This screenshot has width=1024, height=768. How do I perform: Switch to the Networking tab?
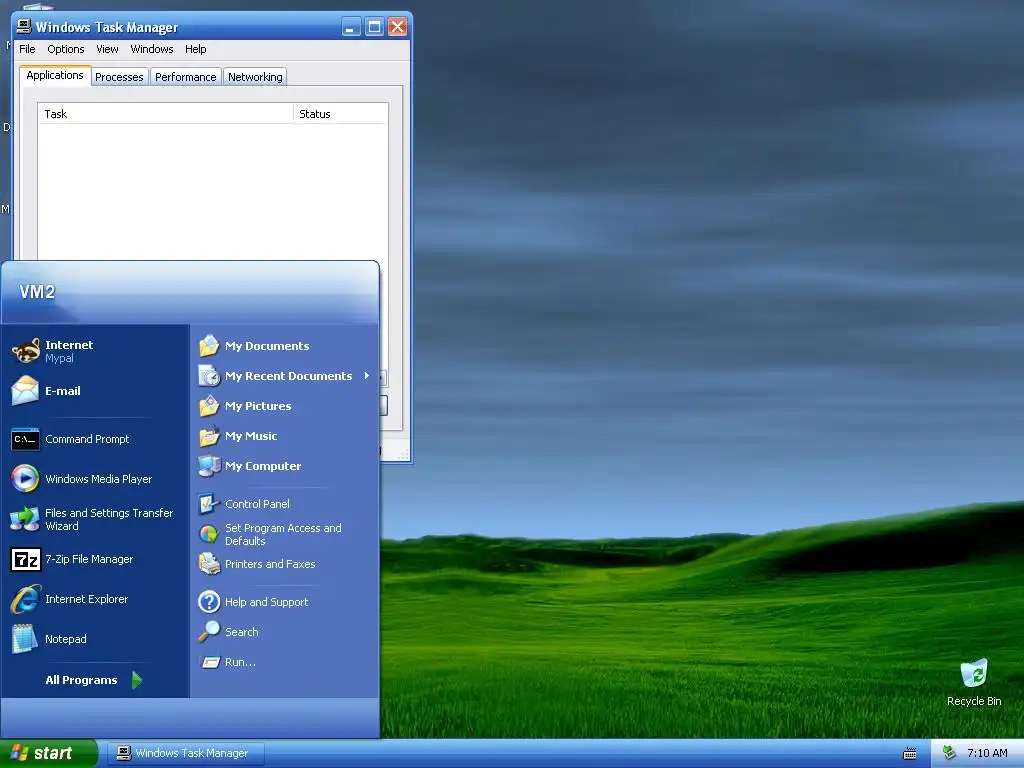click(x=255, y=76)
